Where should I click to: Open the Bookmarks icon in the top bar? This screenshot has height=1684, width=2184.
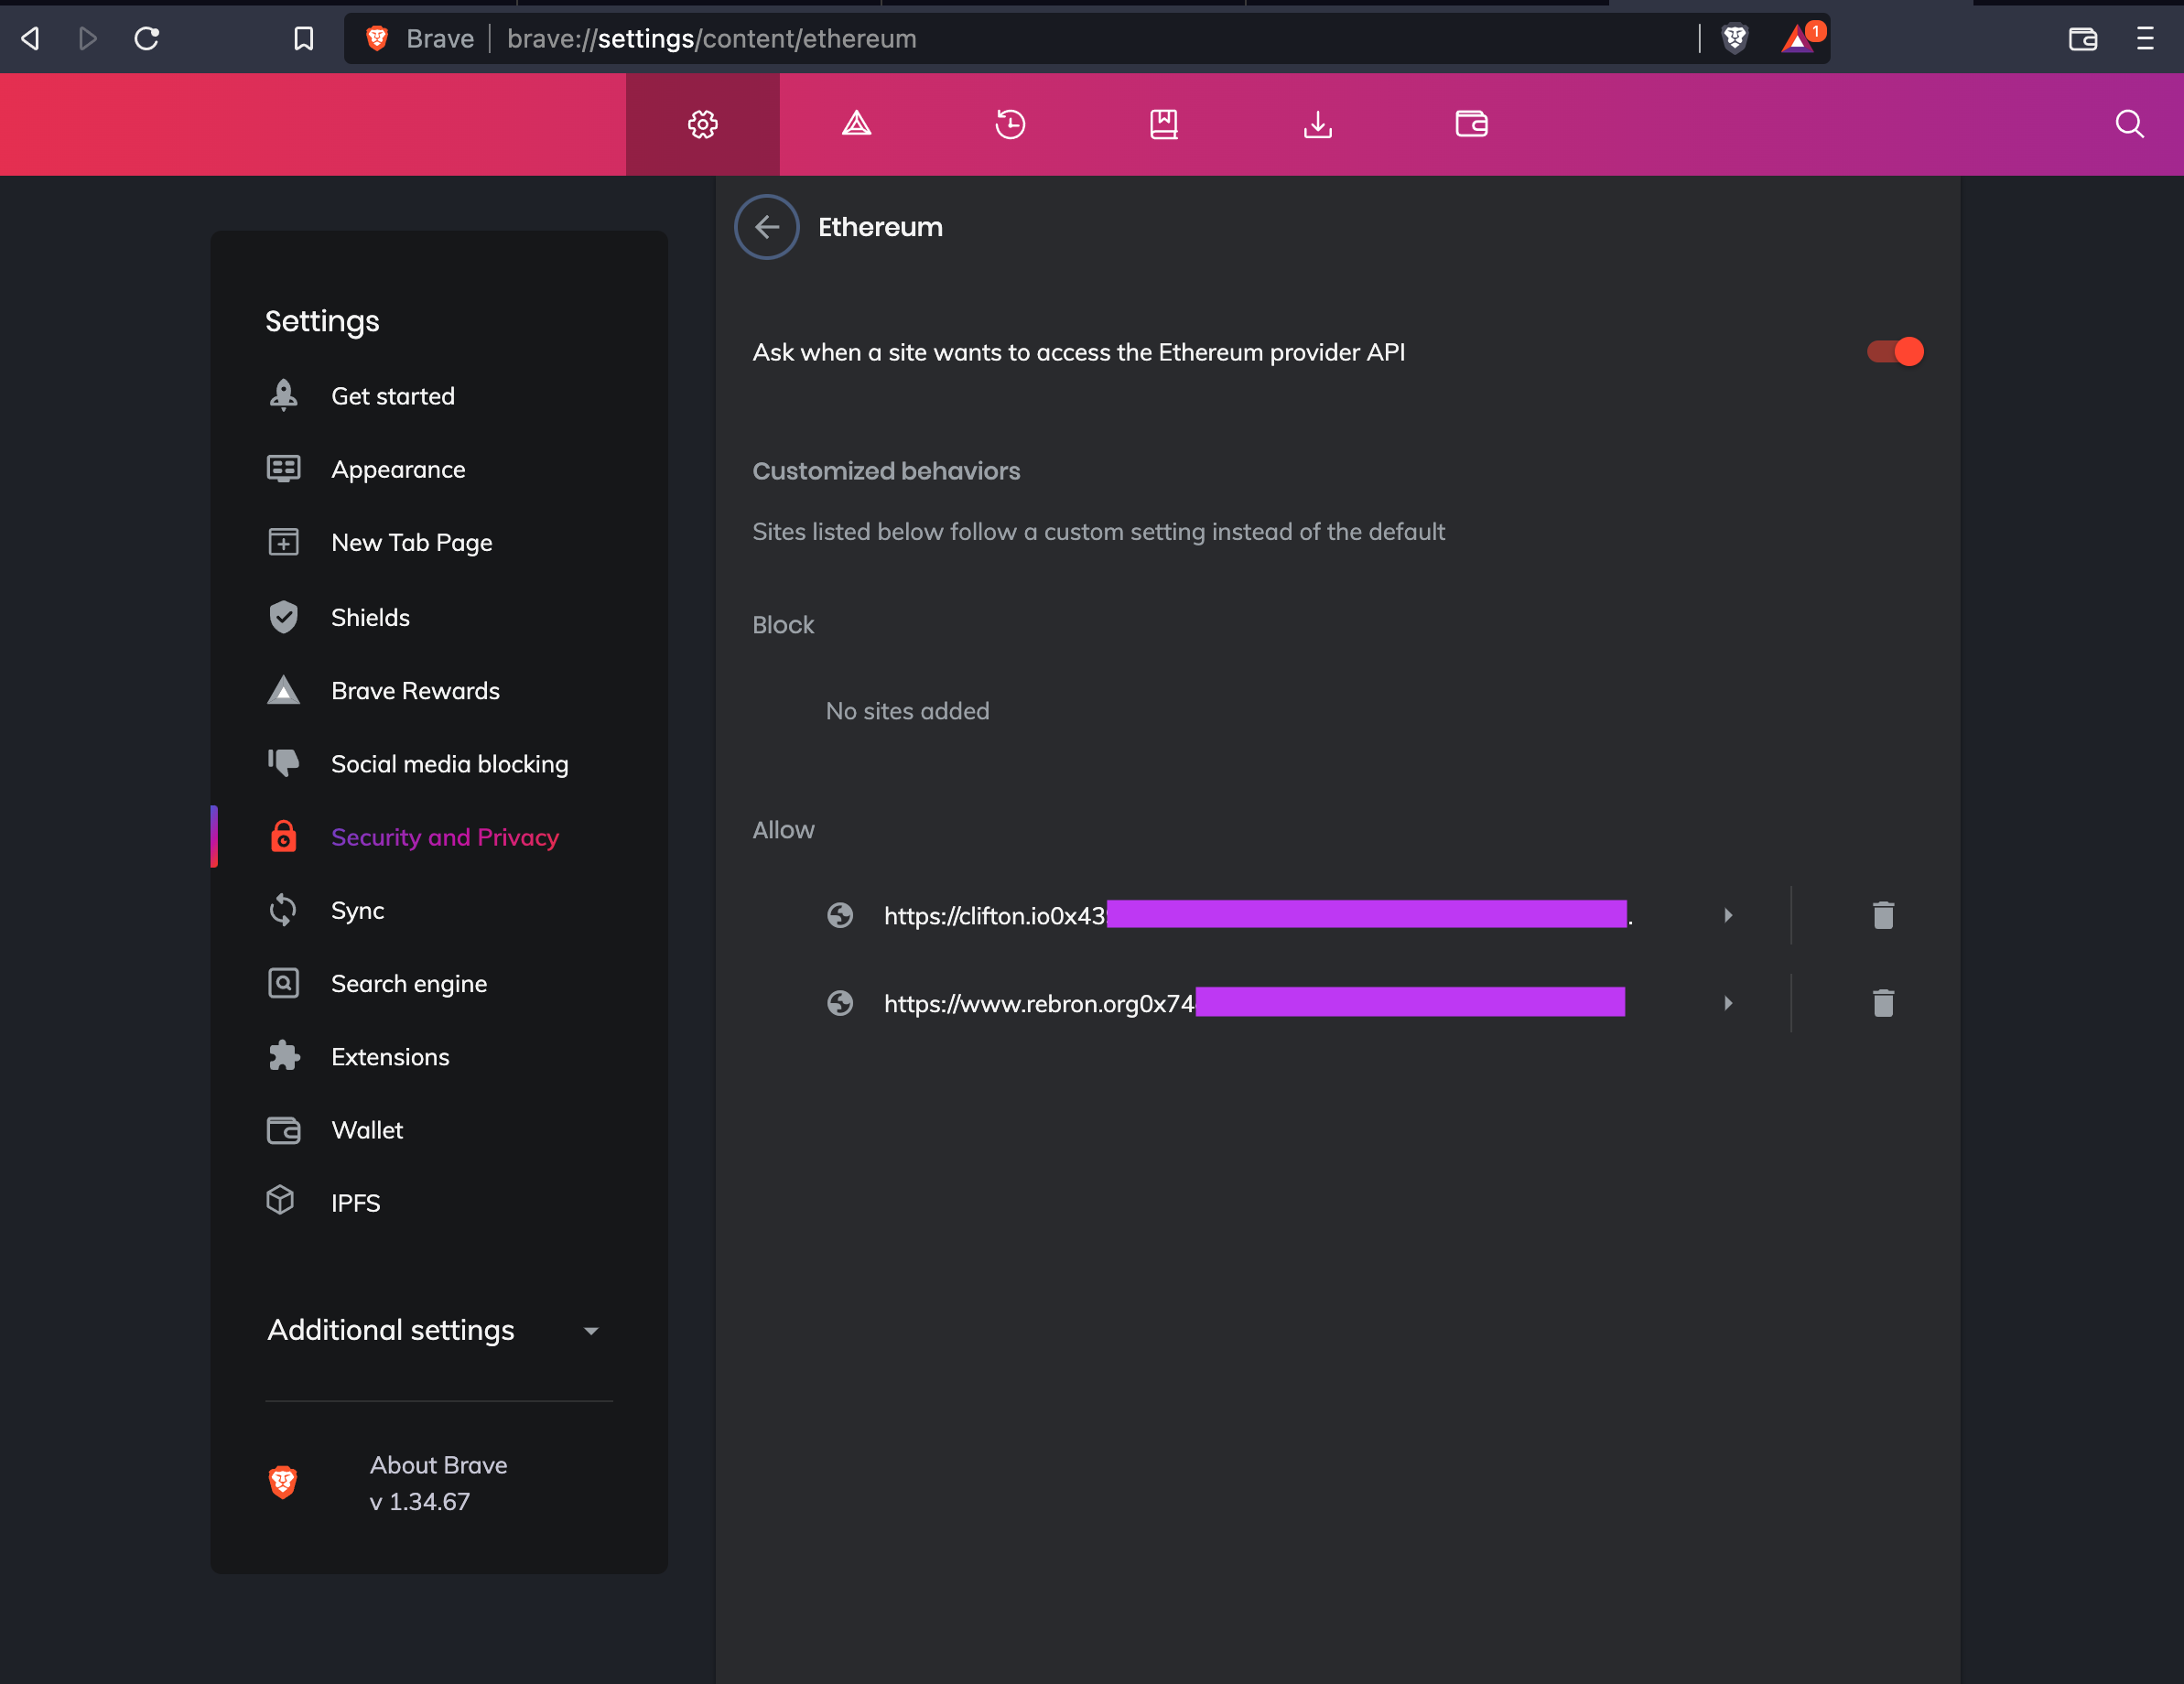point(1163,124)
